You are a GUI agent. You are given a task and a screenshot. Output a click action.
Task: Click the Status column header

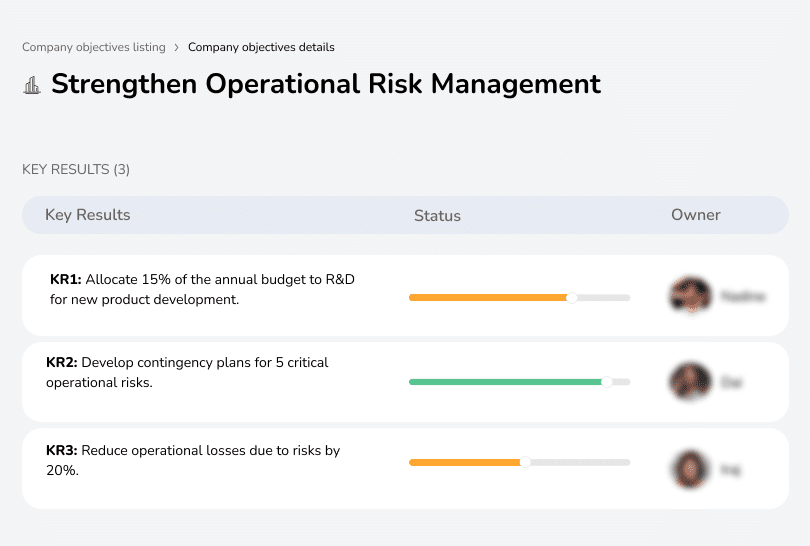tap(437, 215)
